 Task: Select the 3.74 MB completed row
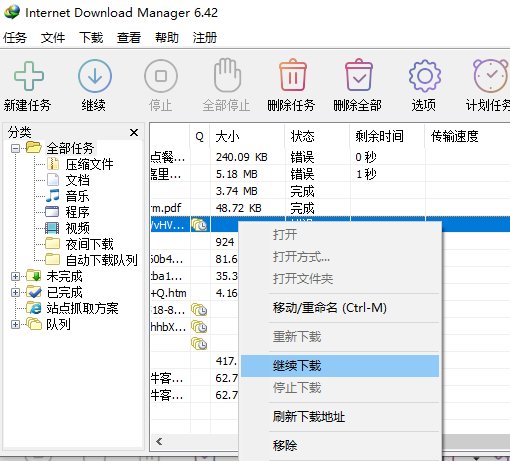click(330, 191)
